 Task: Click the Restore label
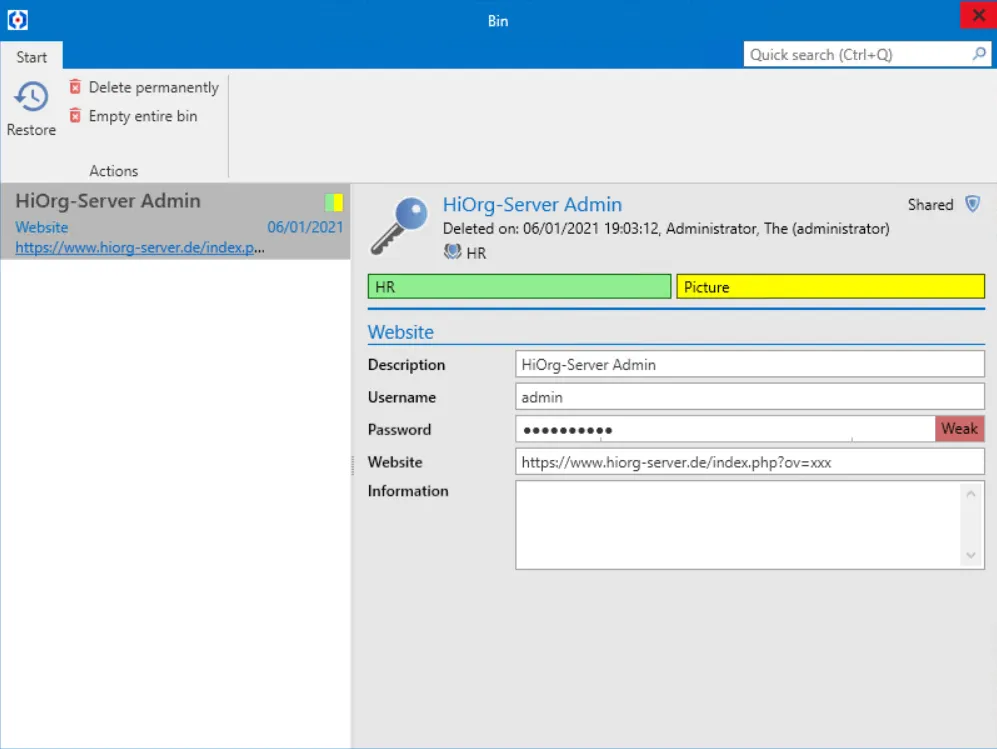31,130
